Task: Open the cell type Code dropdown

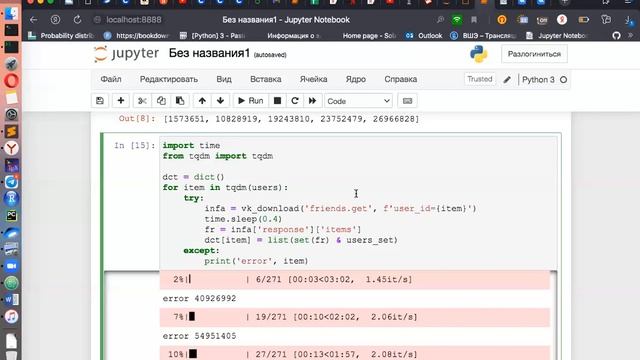Action: coord(358,101)
